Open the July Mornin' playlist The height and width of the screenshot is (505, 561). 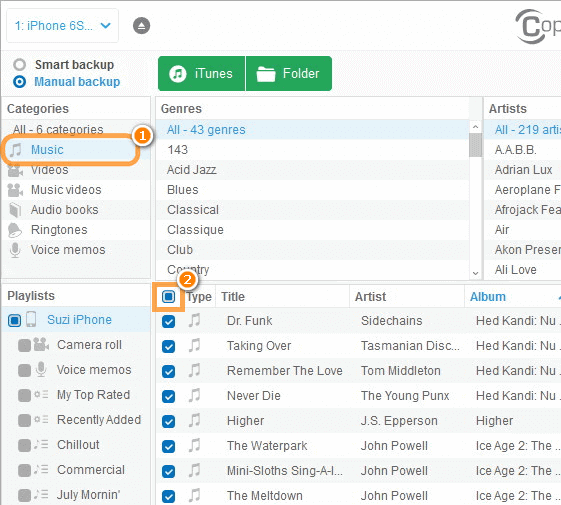pos(88,495)
